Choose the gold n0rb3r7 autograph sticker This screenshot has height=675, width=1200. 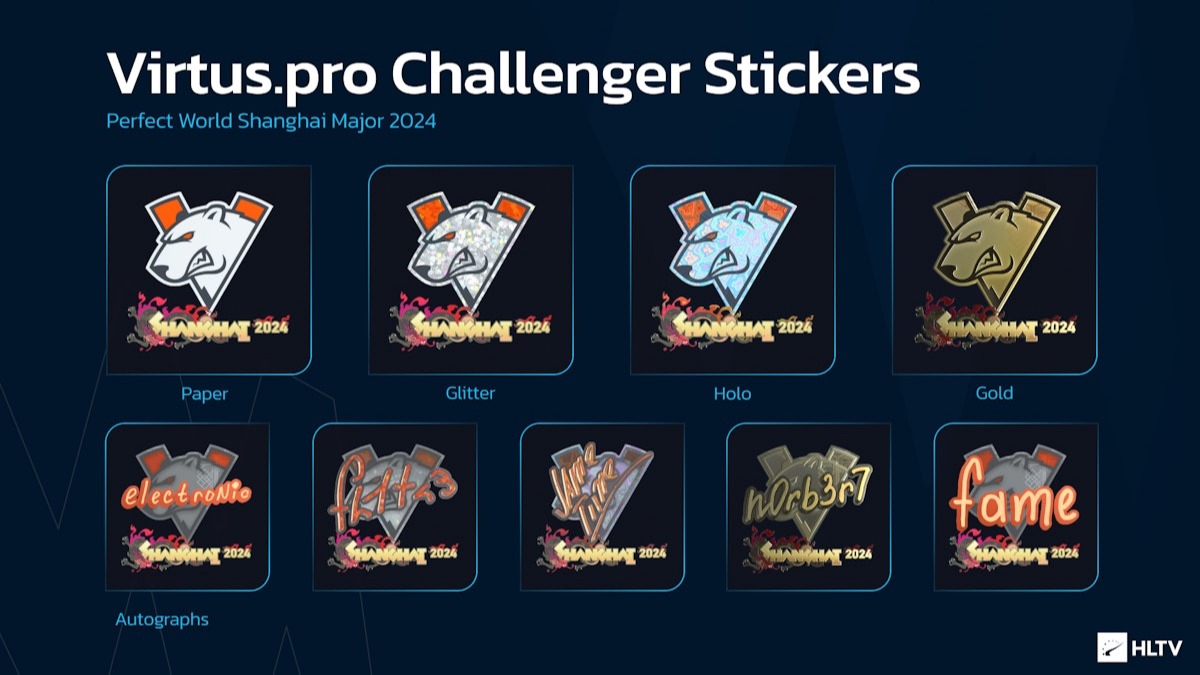click(809, 507)
